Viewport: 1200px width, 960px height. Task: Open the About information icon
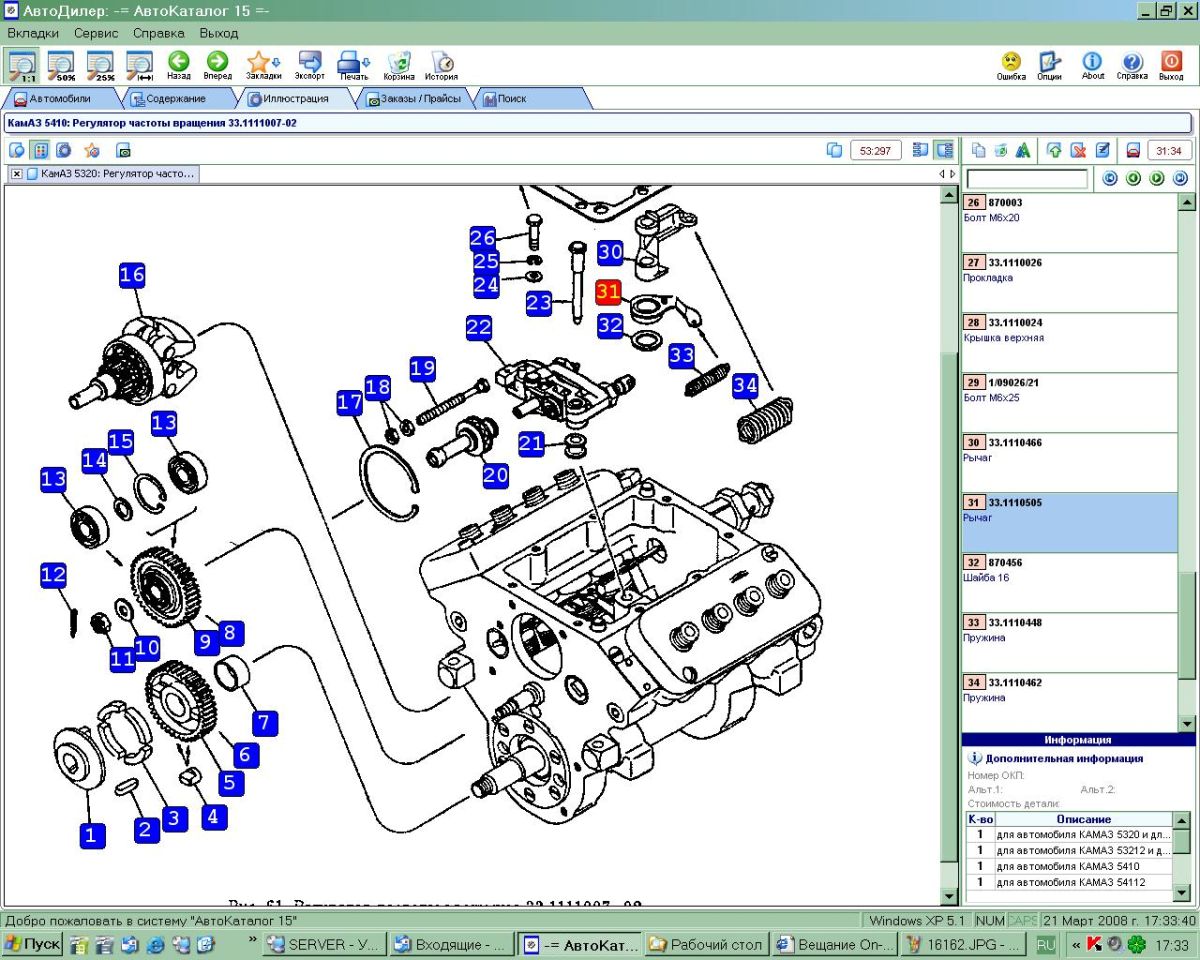1093,66
